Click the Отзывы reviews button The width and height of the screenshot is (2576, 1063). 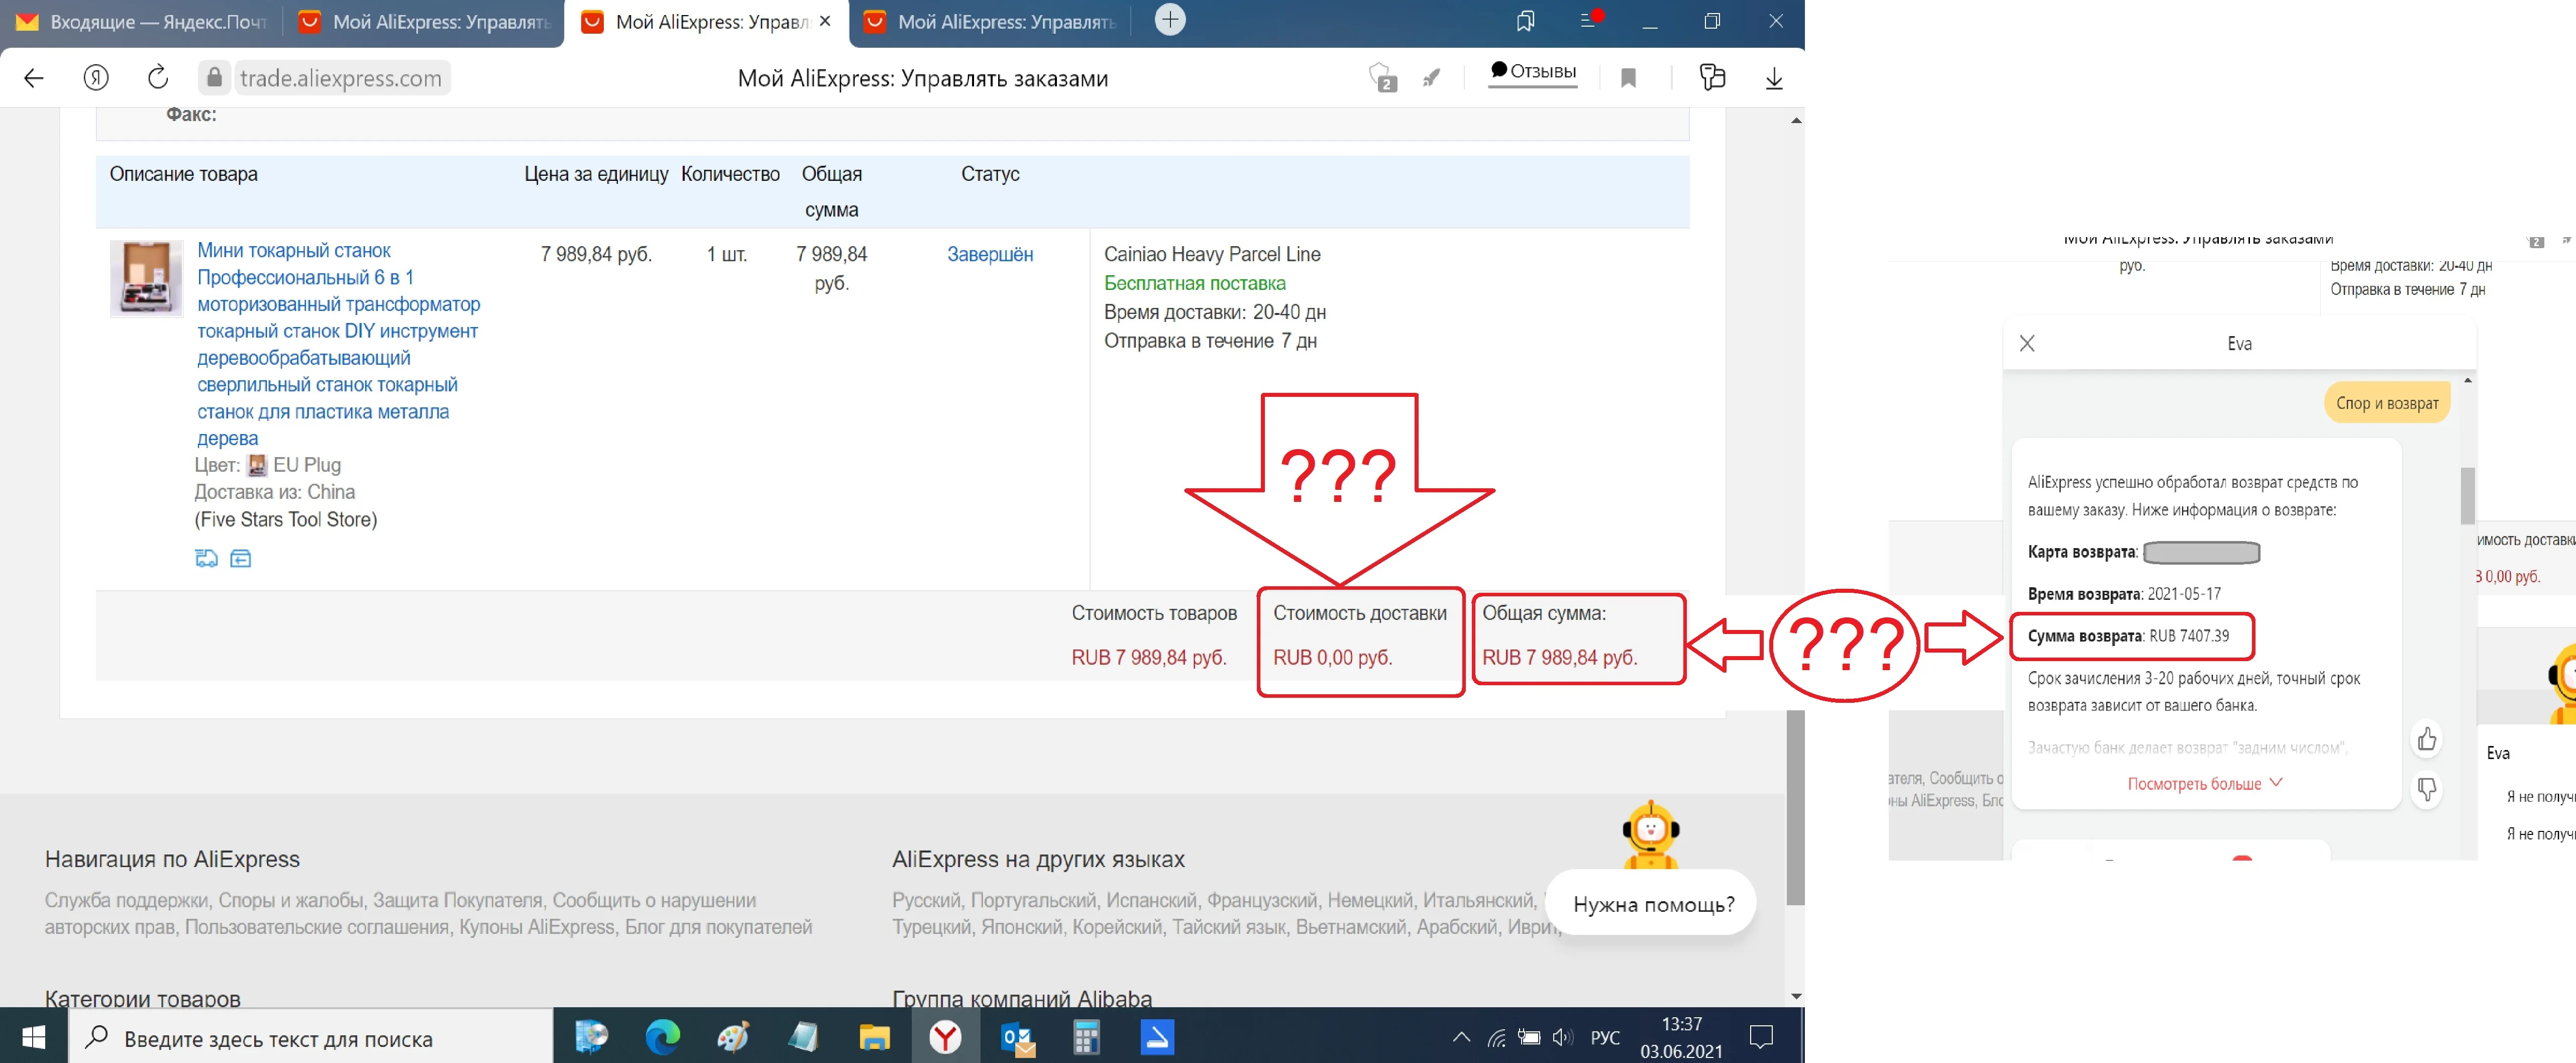1532,72
